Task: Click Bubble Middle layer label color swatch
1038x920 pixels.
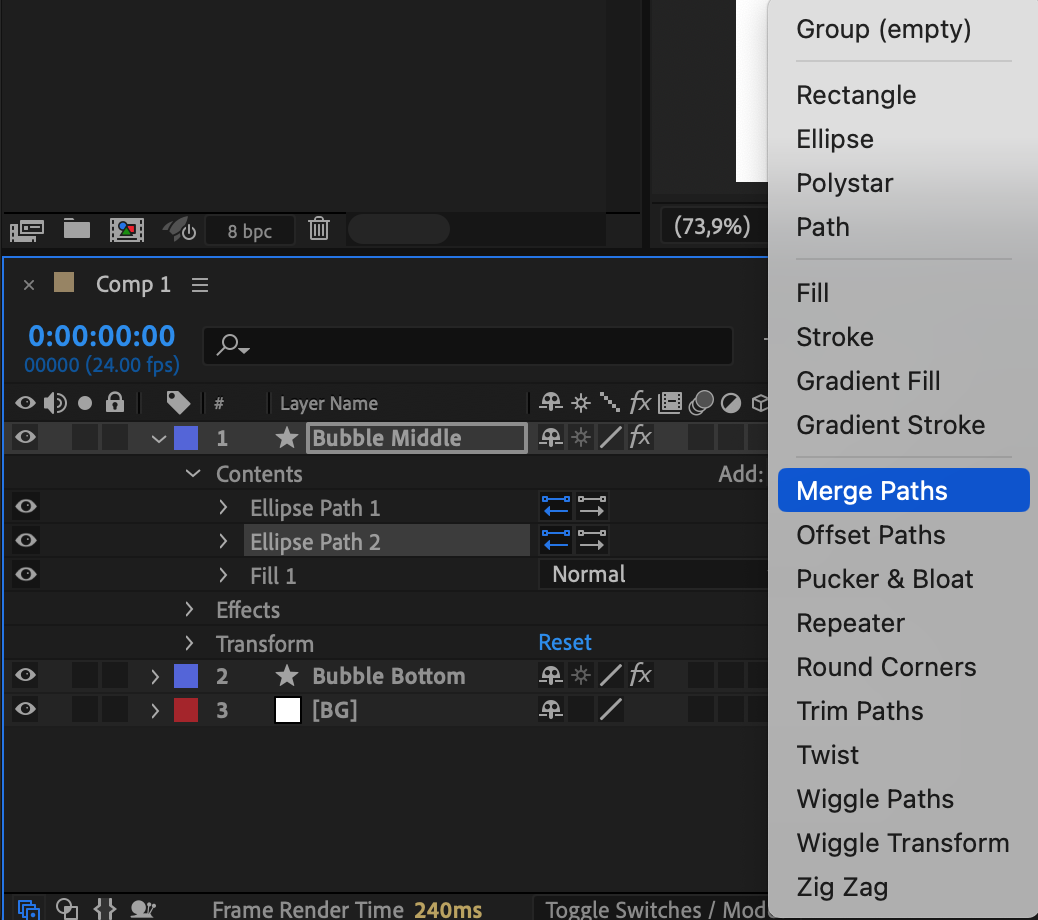Action: pos(186,438)
